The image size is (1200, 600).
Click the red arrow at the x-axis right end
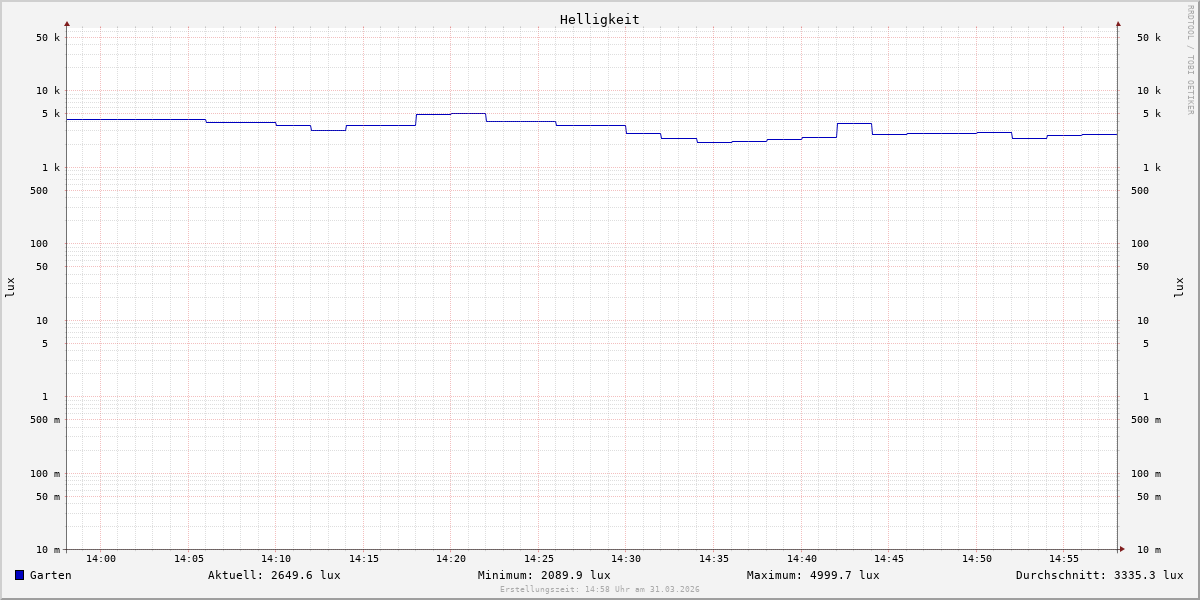(x=1122, y=549)
